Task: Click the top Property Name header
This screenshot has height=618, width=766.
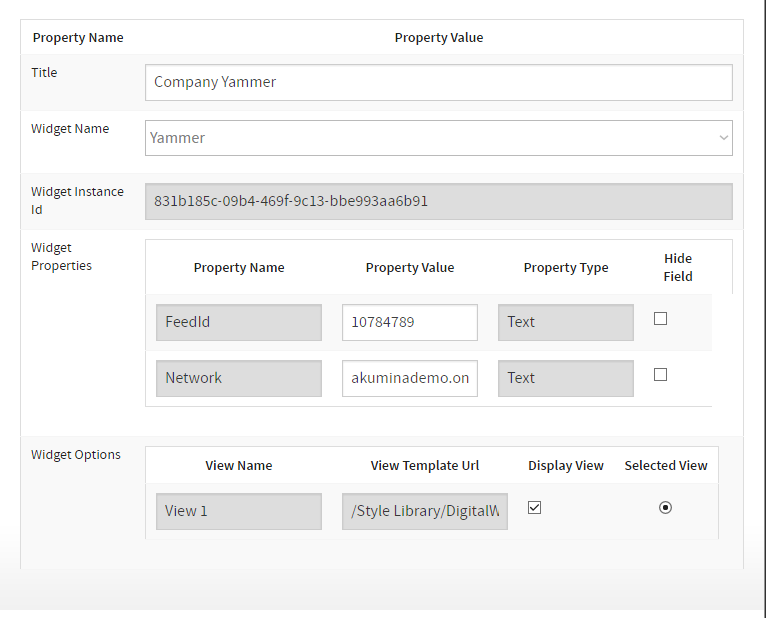Action: (x=78, y=38)
